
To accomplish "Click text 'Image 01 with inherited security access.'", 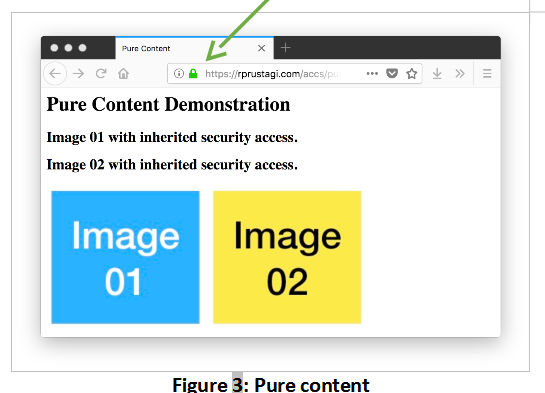I will coord(172,138).
